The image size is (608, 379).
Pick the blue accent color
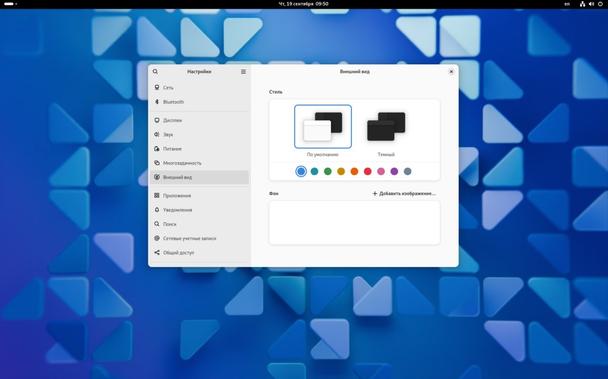click(301, 171)
